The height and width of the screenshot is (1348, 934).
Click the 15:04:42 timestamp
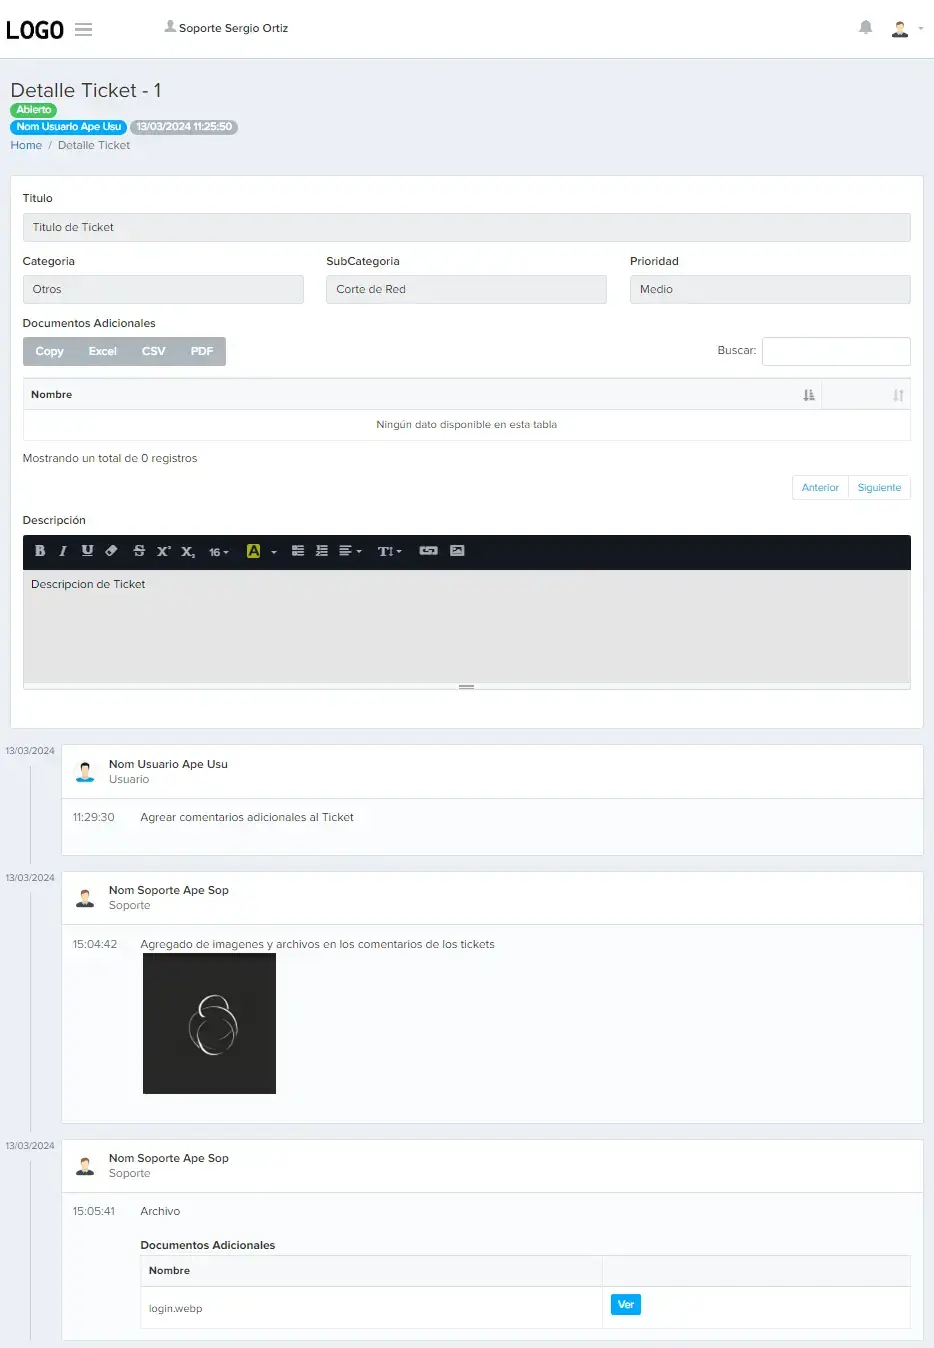coord(95,945)
